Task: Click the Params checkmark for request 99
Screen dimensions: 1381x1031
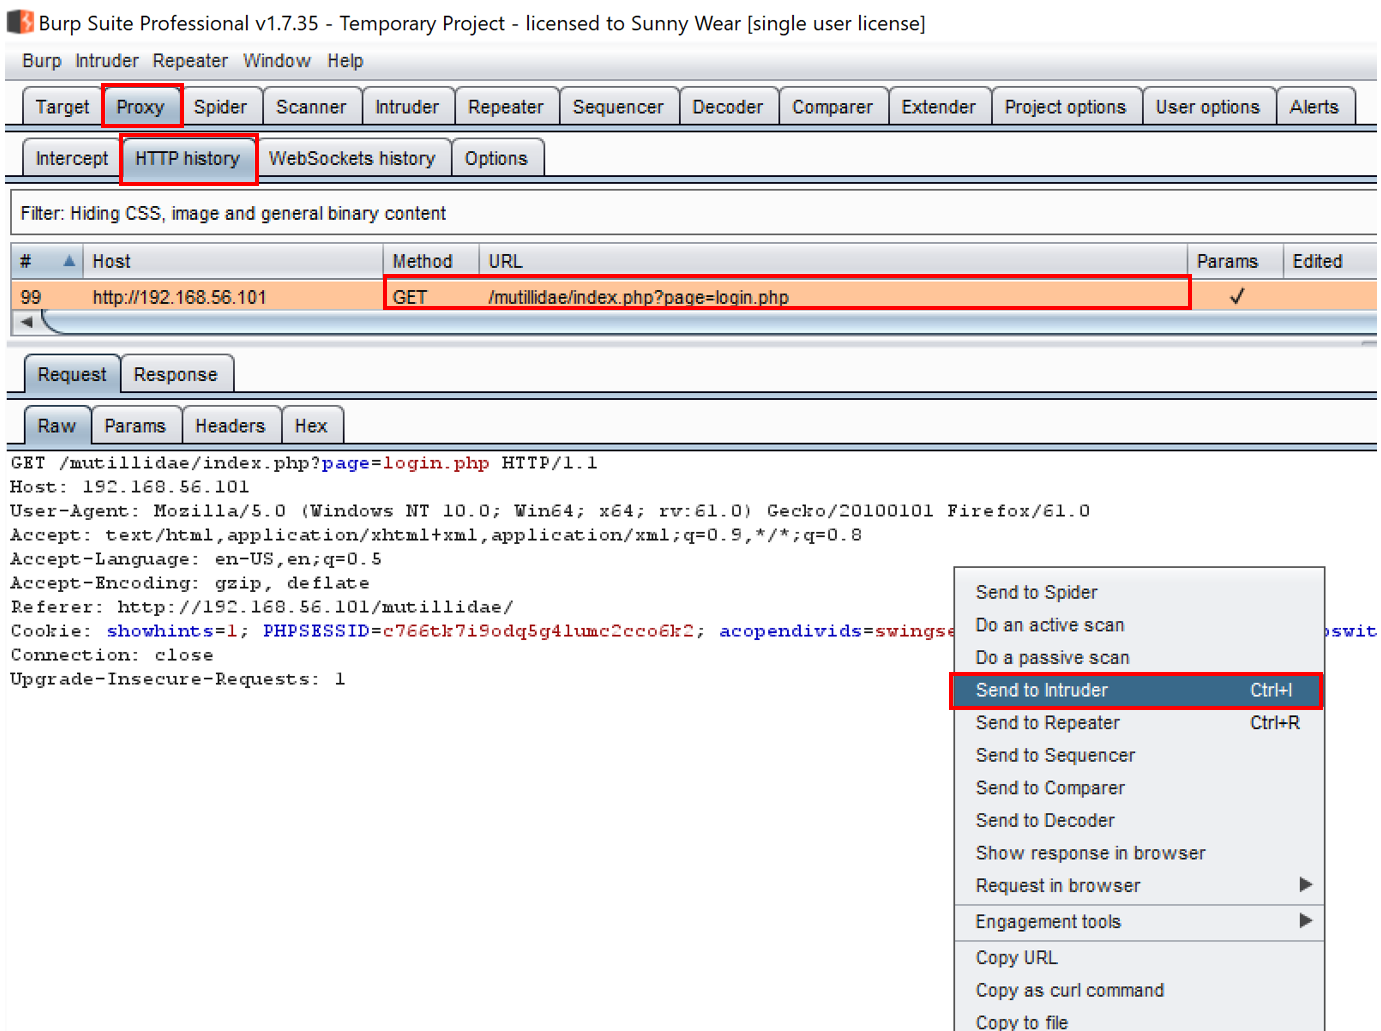Action: click(1236, 296)
